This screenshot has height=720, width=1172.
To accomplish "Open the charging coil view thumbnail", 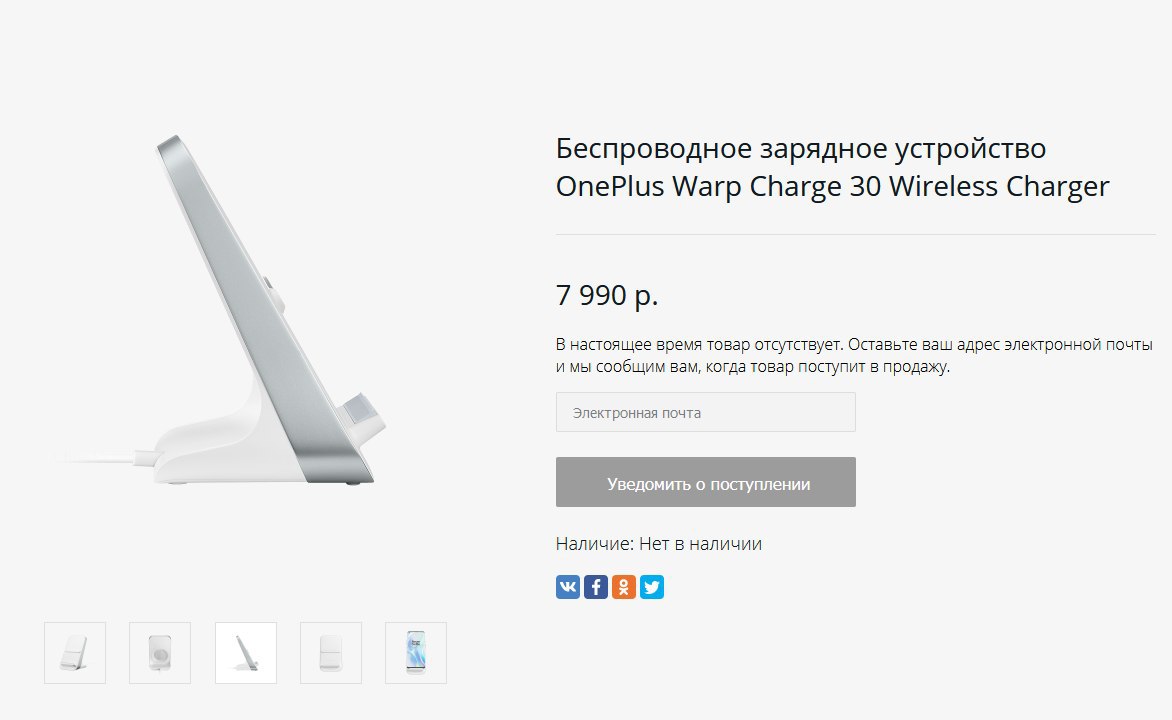I will tap(160, 653).
